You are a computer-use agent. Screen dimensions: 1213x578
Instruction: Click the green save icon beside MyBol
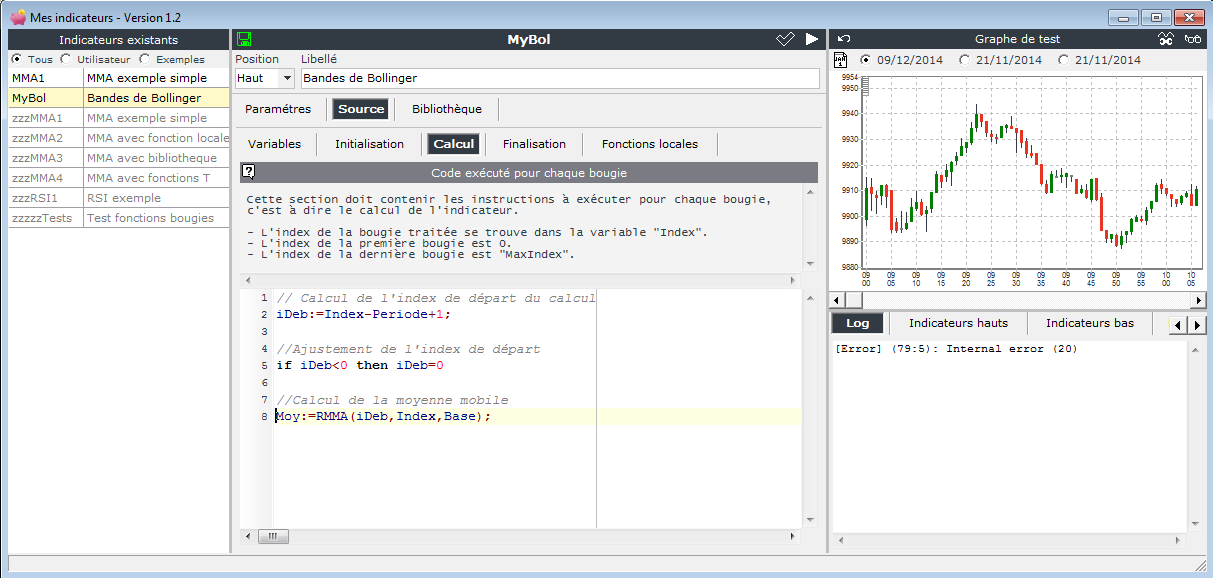click(243, 40)
